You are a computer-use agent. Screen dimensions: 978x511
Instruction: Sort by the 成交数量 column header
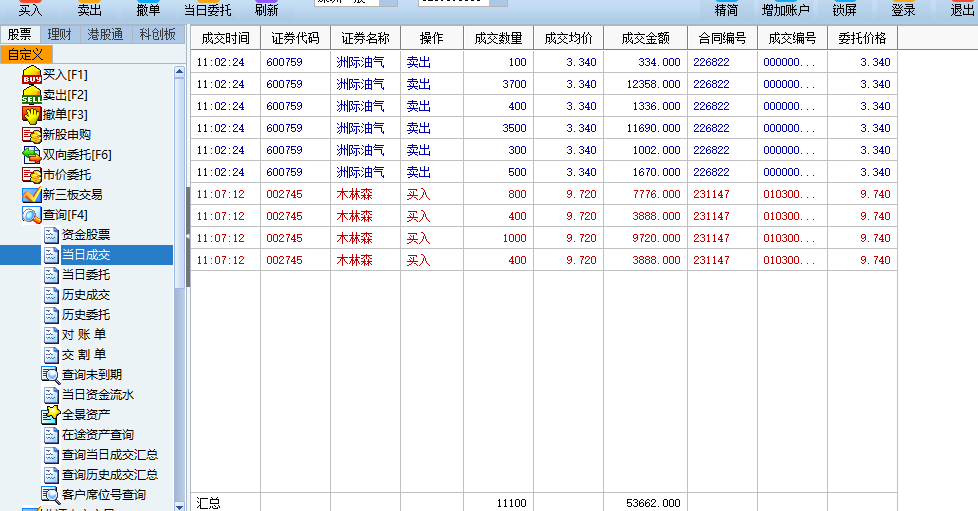point(498,38)
